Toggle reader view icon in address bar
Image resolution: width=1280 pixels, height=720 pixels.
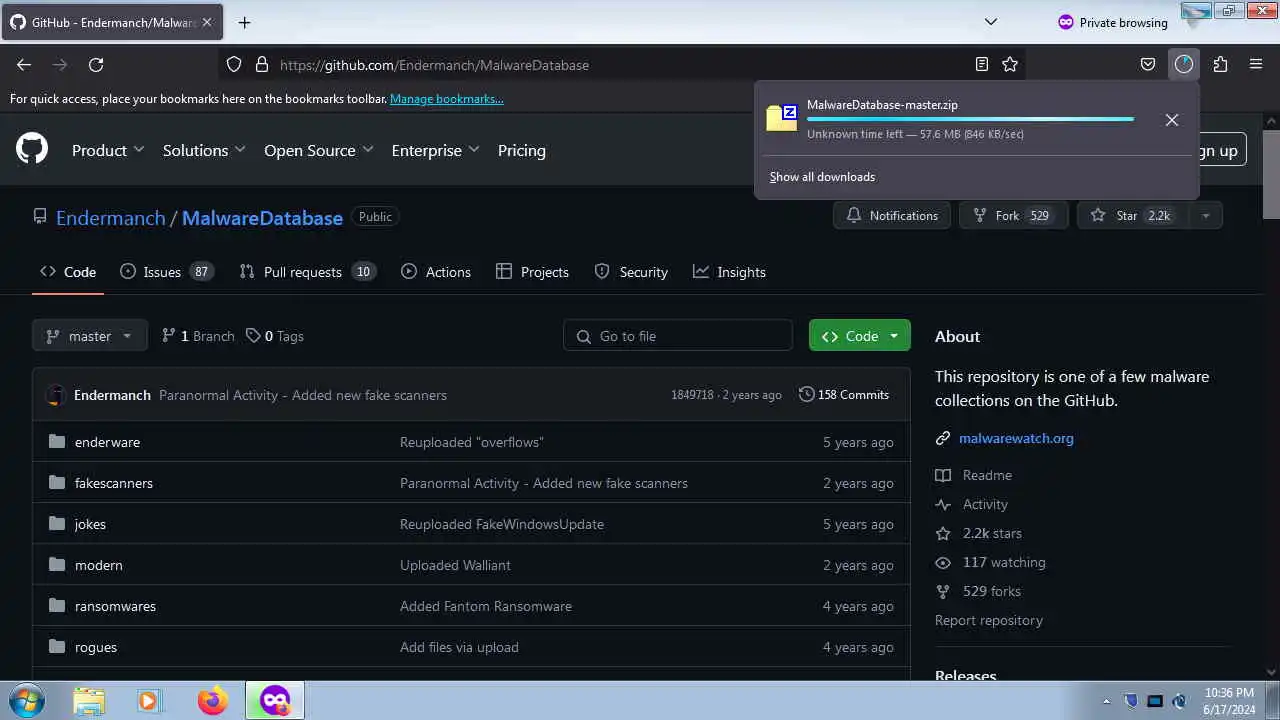point(982,64)
